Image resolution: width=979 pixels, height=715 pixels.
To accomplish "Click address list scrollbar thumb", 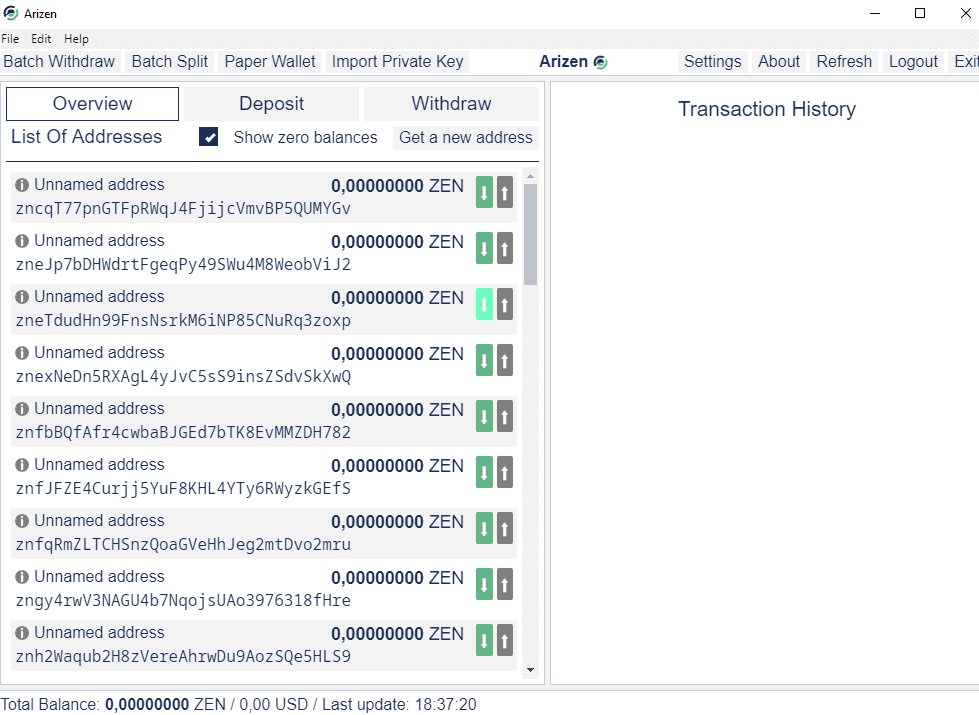I will (530, 234).
